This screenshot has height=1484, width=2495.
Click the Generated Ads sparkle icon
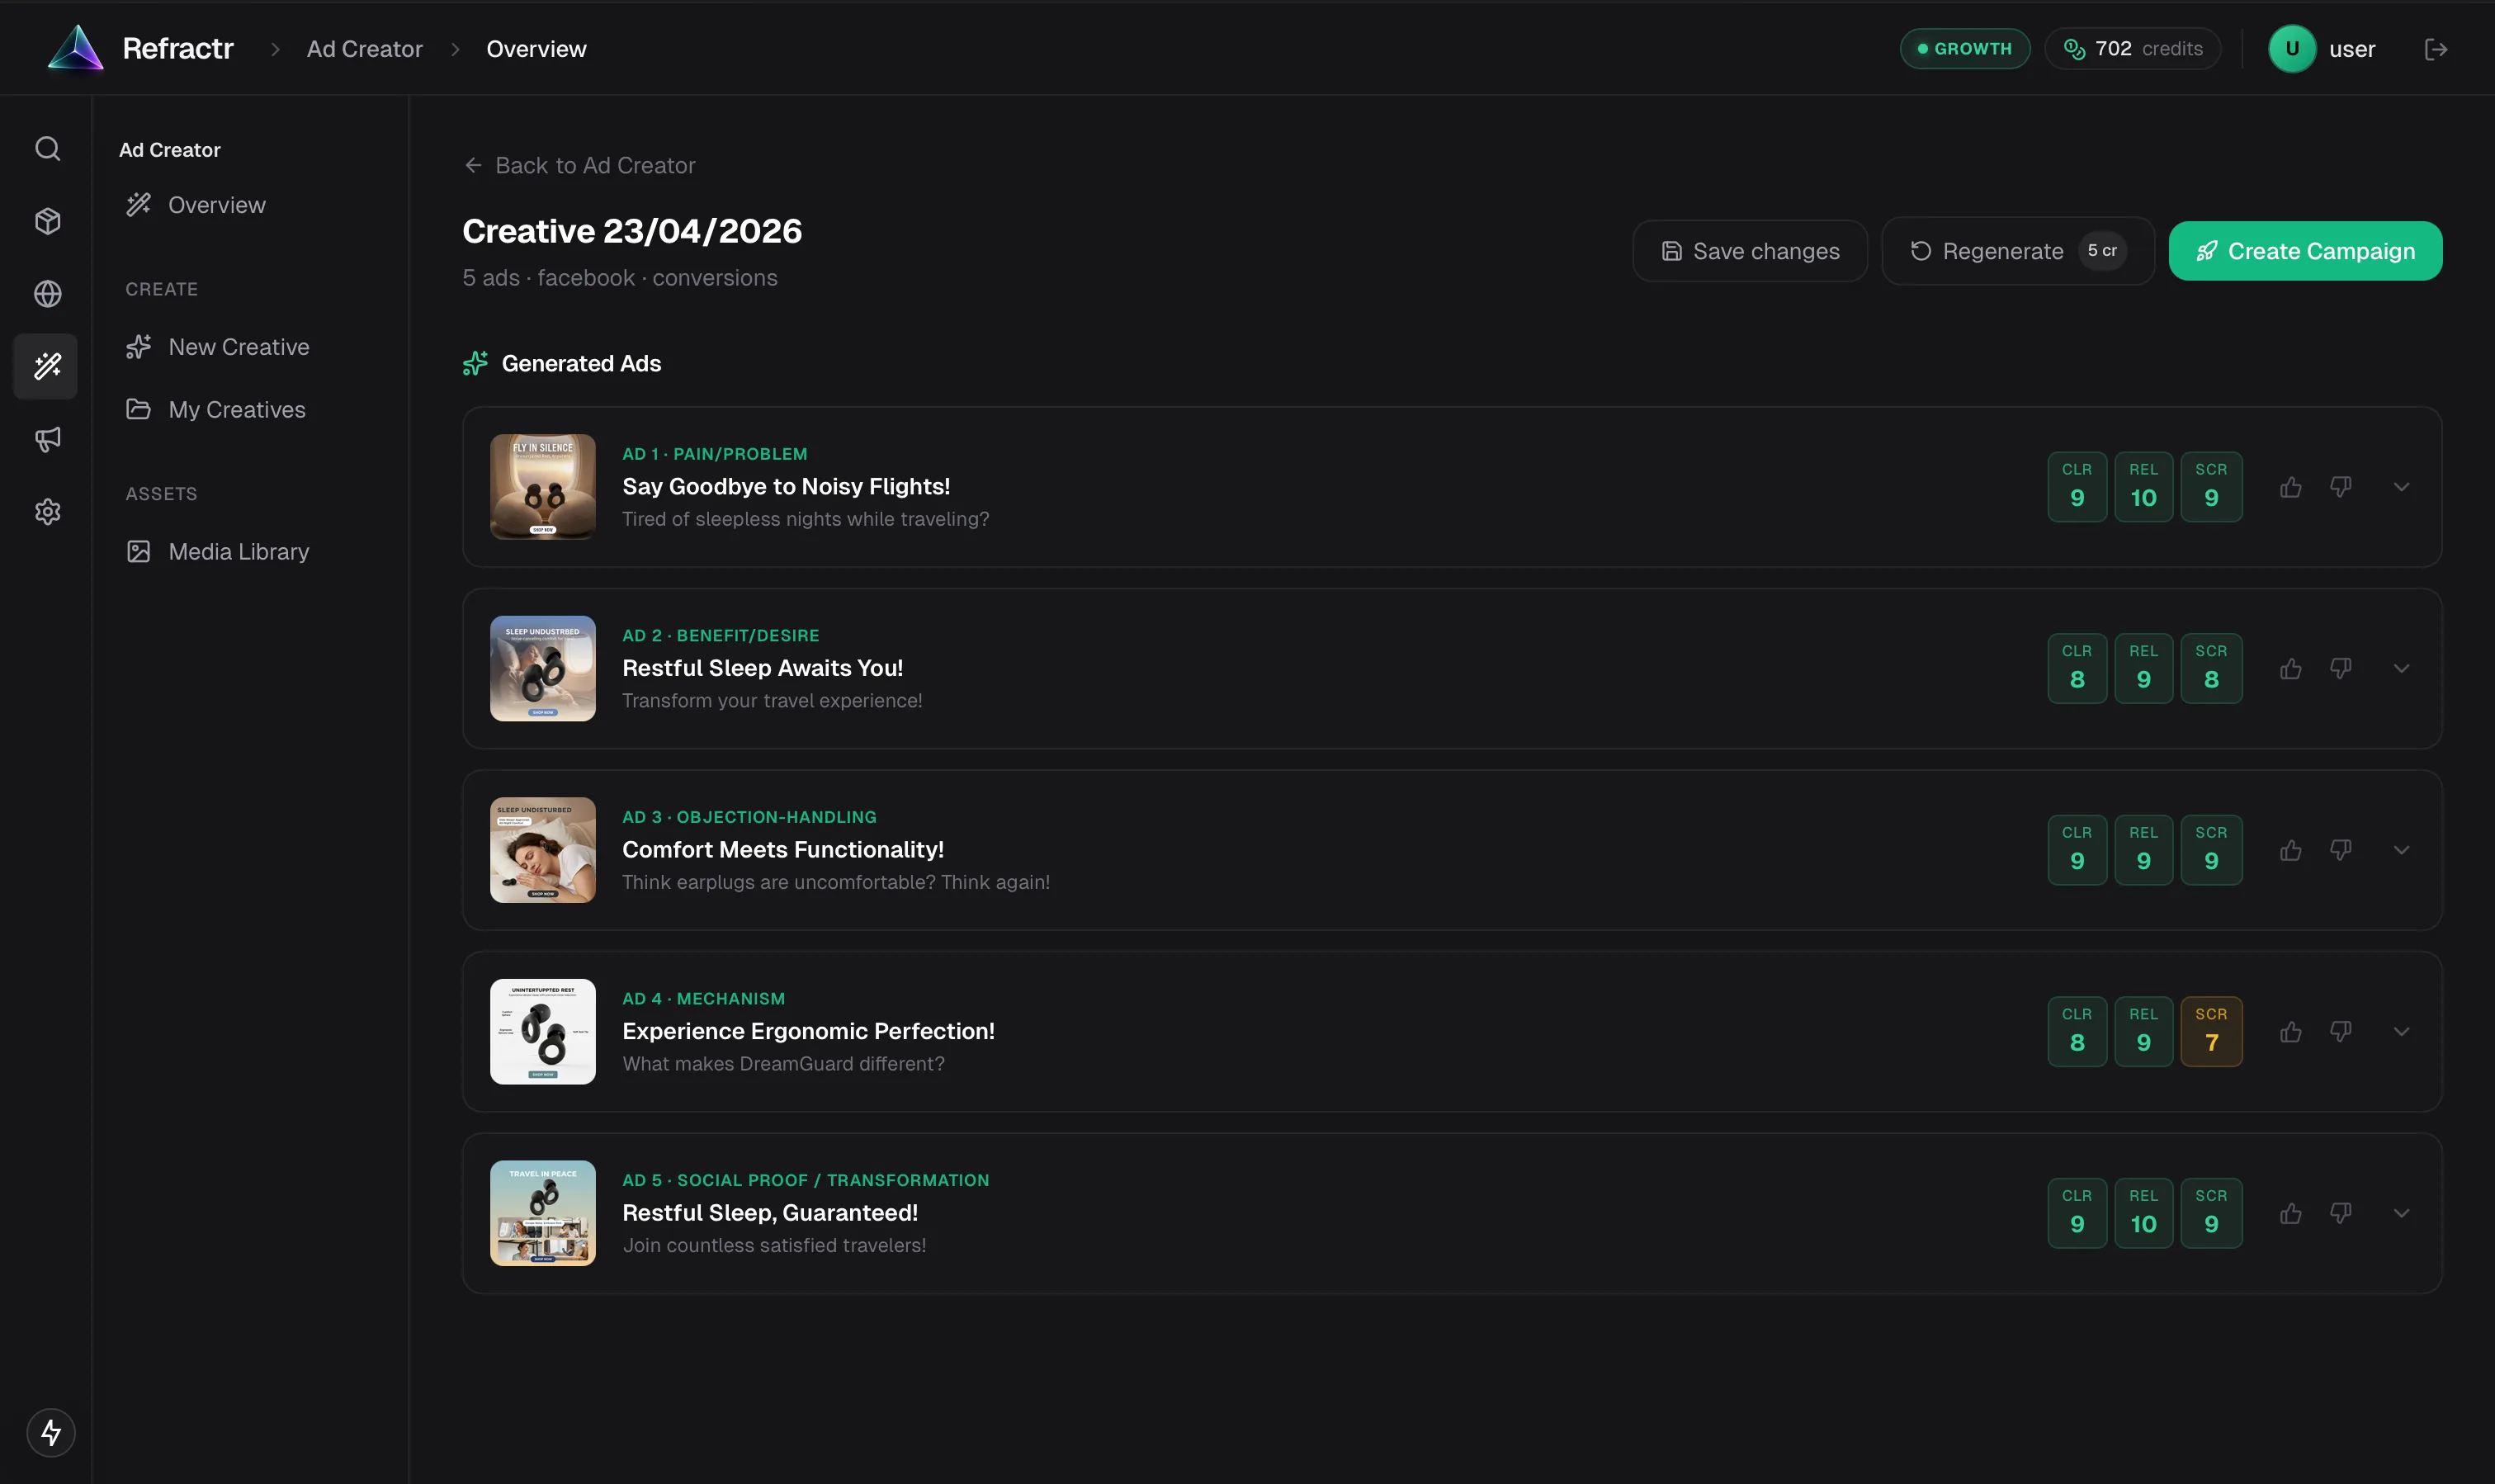(x=475, y=363)
